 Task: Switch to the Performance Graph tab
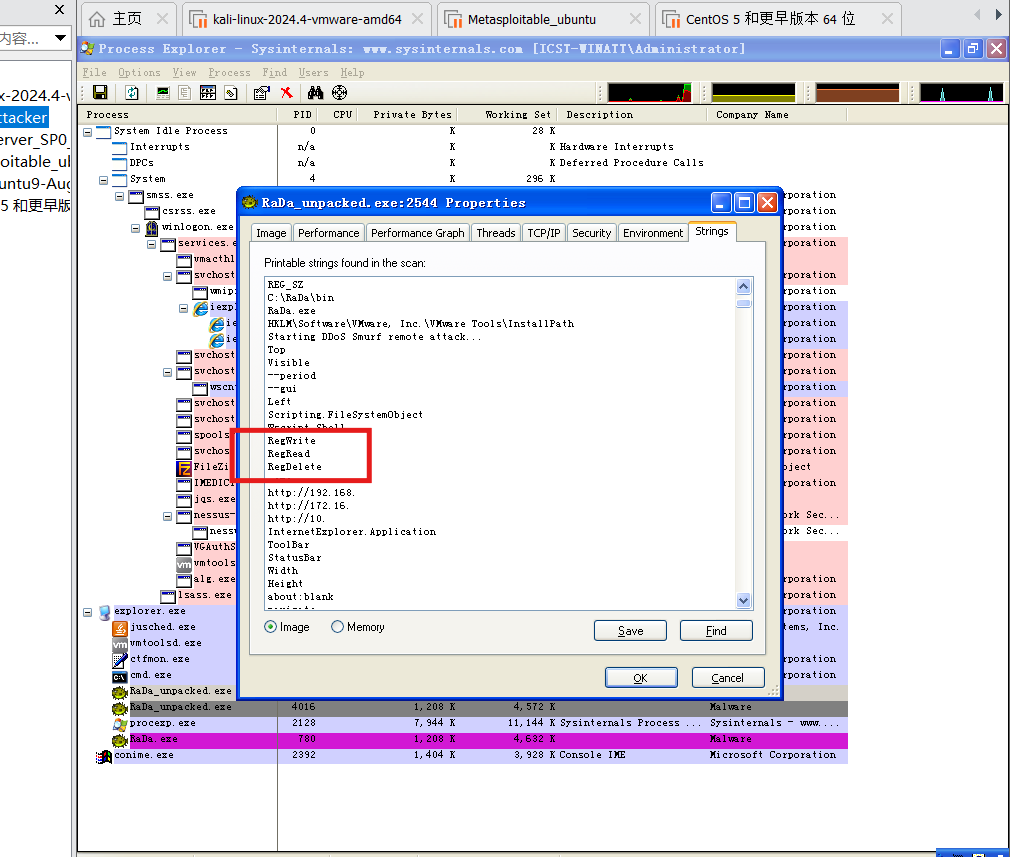pos(417,233)
